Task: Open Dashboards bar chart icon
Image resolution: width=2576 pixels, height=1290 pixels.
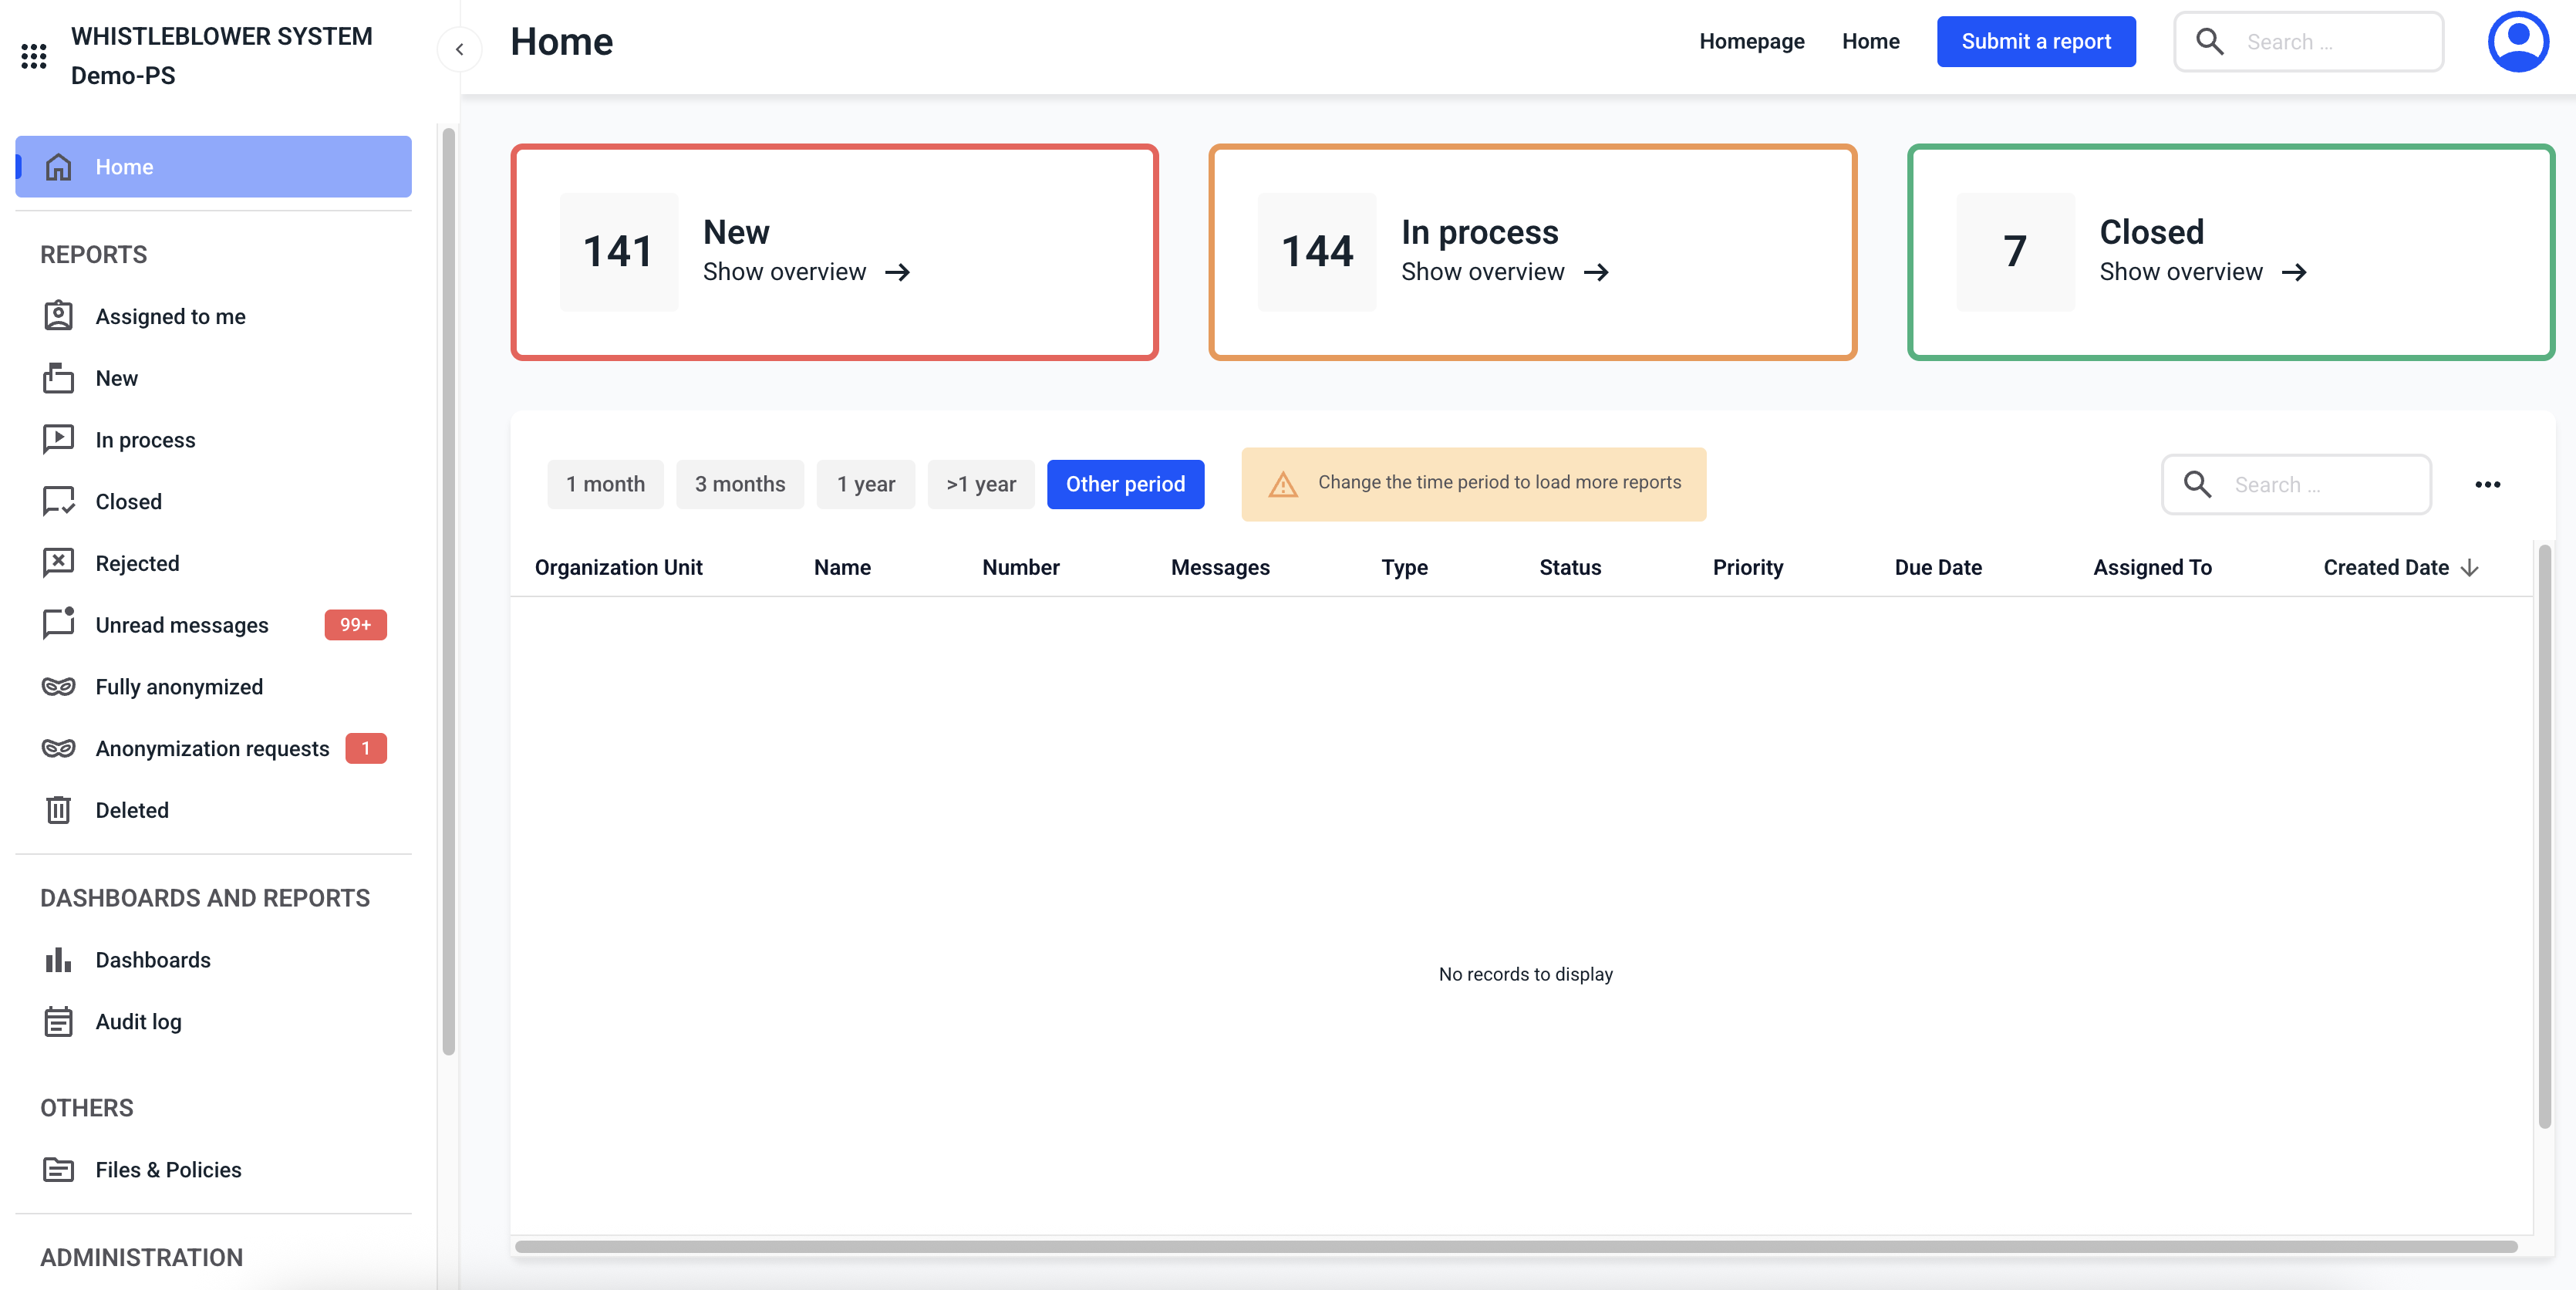Action: coord(58,960)
